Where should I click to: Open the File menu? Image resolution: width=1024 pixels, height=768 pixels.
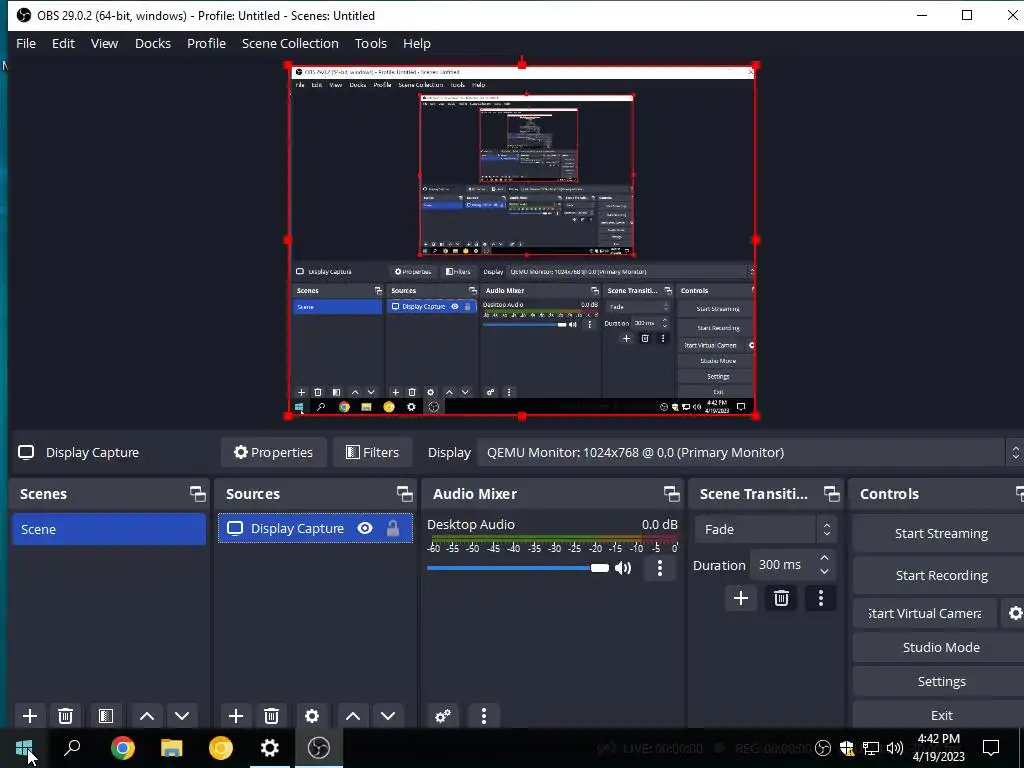[26, 43]
